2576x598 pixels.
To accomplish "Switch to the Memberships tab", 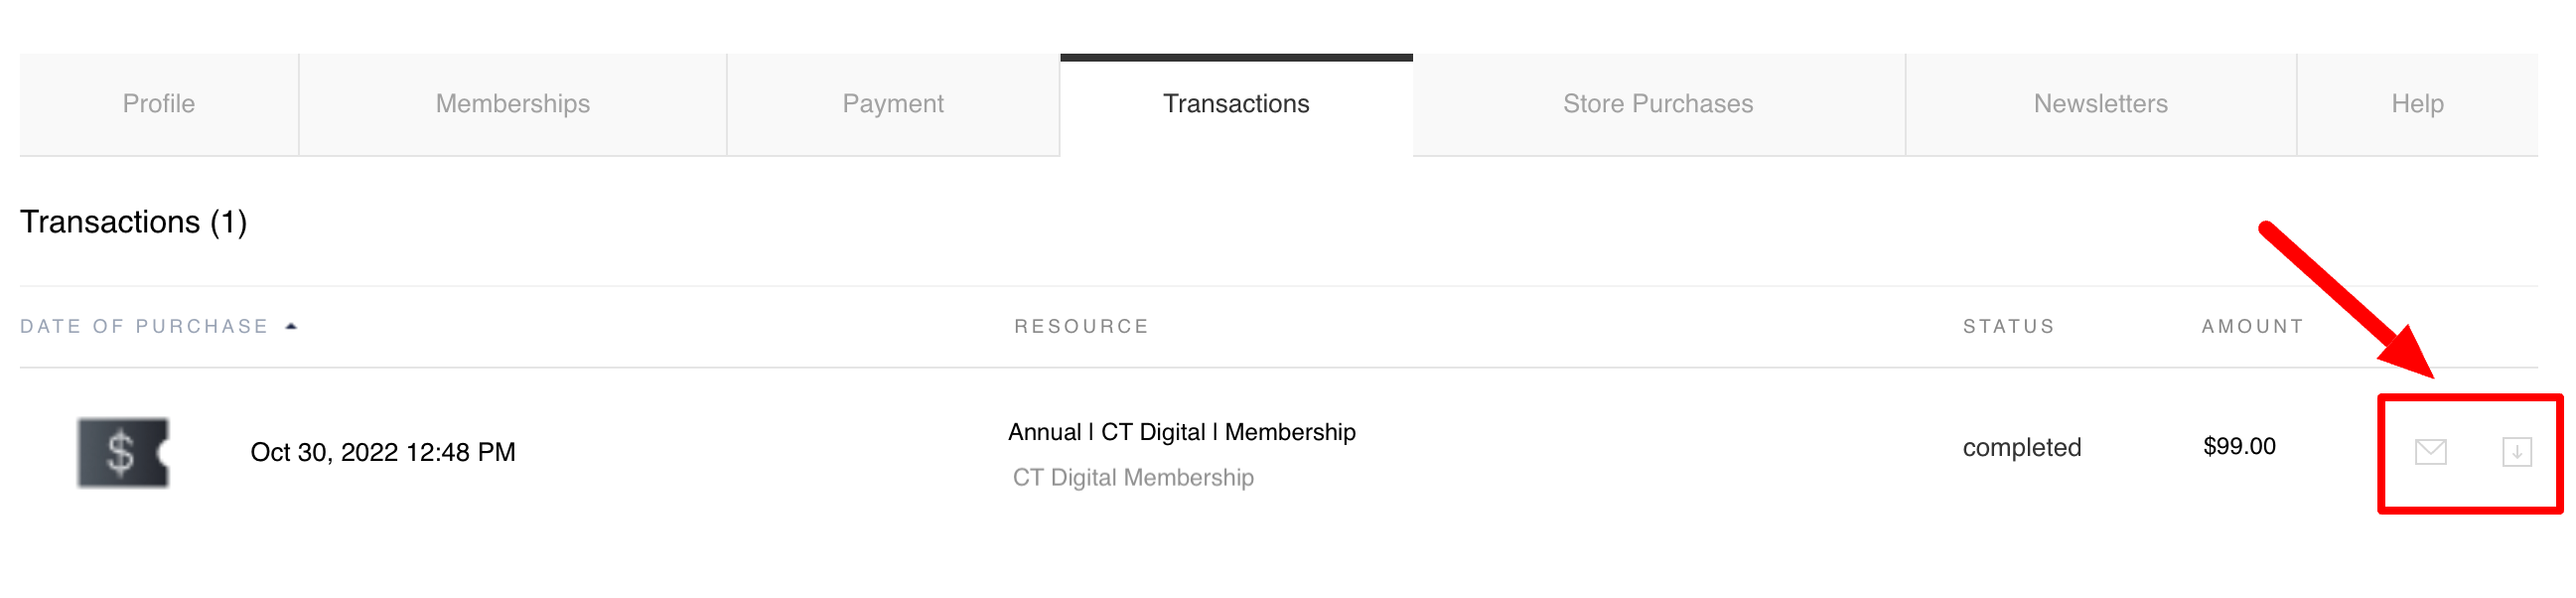I will 513,104.
